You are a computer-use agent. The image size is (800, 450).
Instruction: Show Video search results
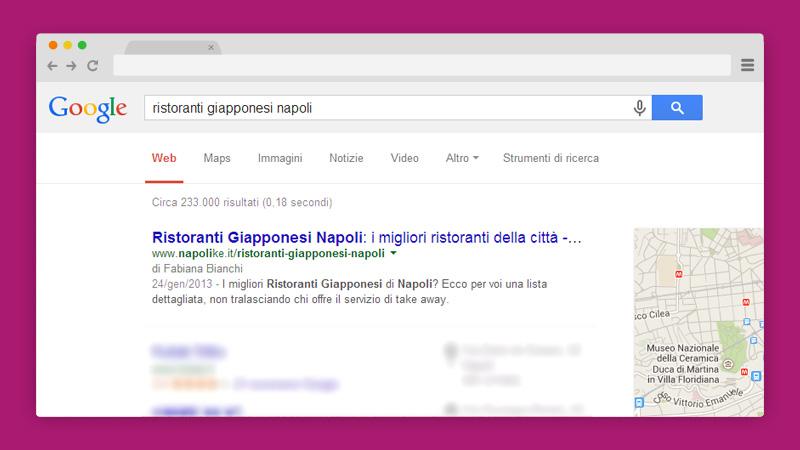404,158
